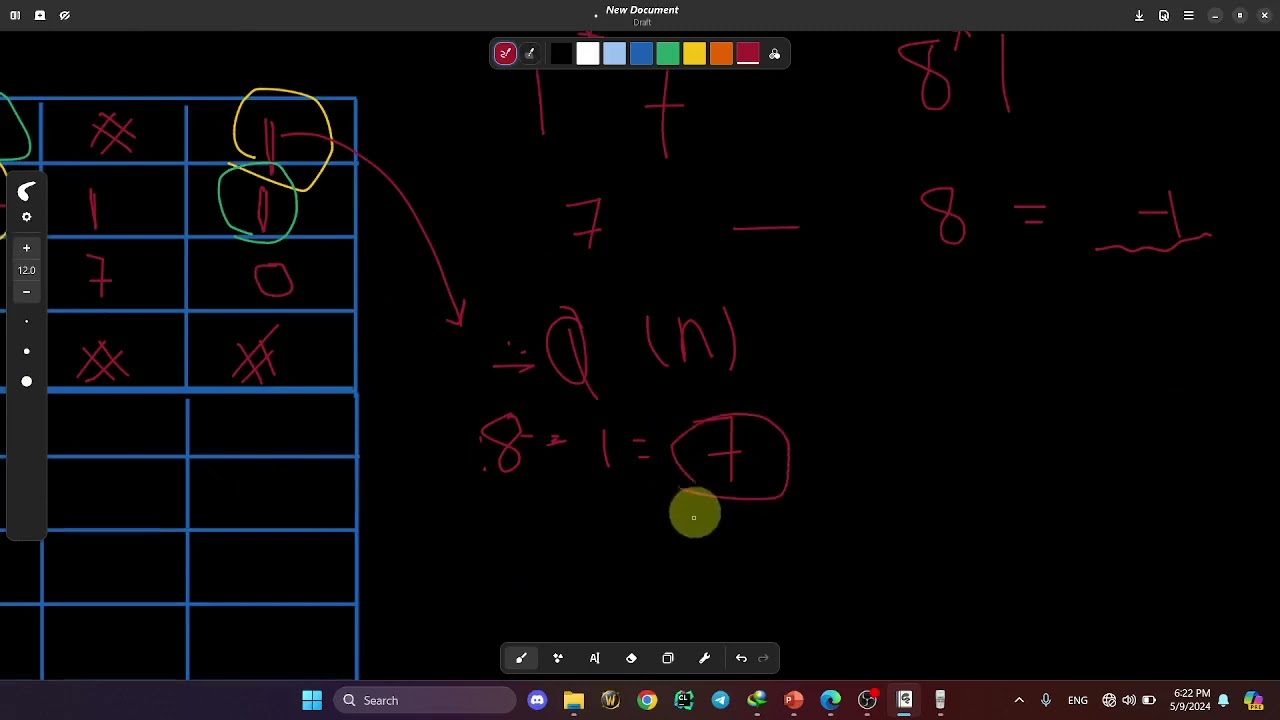Pick the orange color swatch
Screen dimensions: 1280x720
[x=721, y=54]
